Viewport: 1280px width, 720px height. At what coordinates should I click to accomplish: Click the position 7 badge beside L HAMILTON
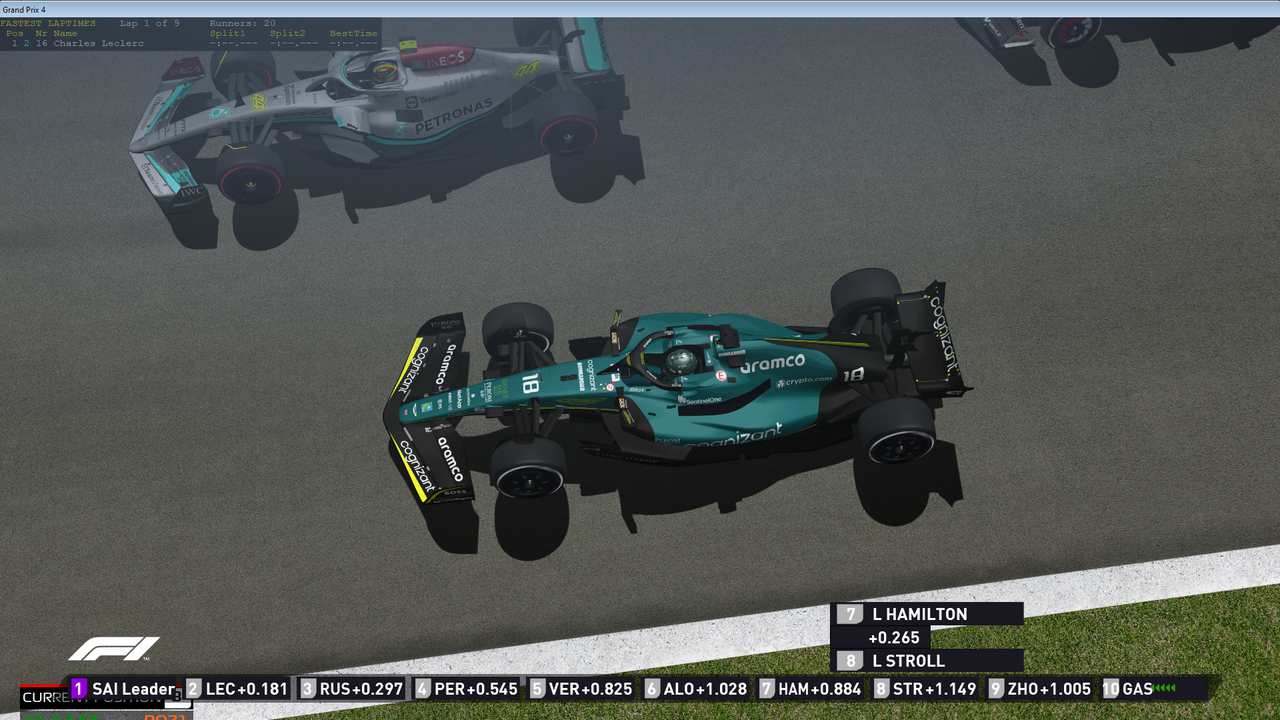click(x=852, y=614)
